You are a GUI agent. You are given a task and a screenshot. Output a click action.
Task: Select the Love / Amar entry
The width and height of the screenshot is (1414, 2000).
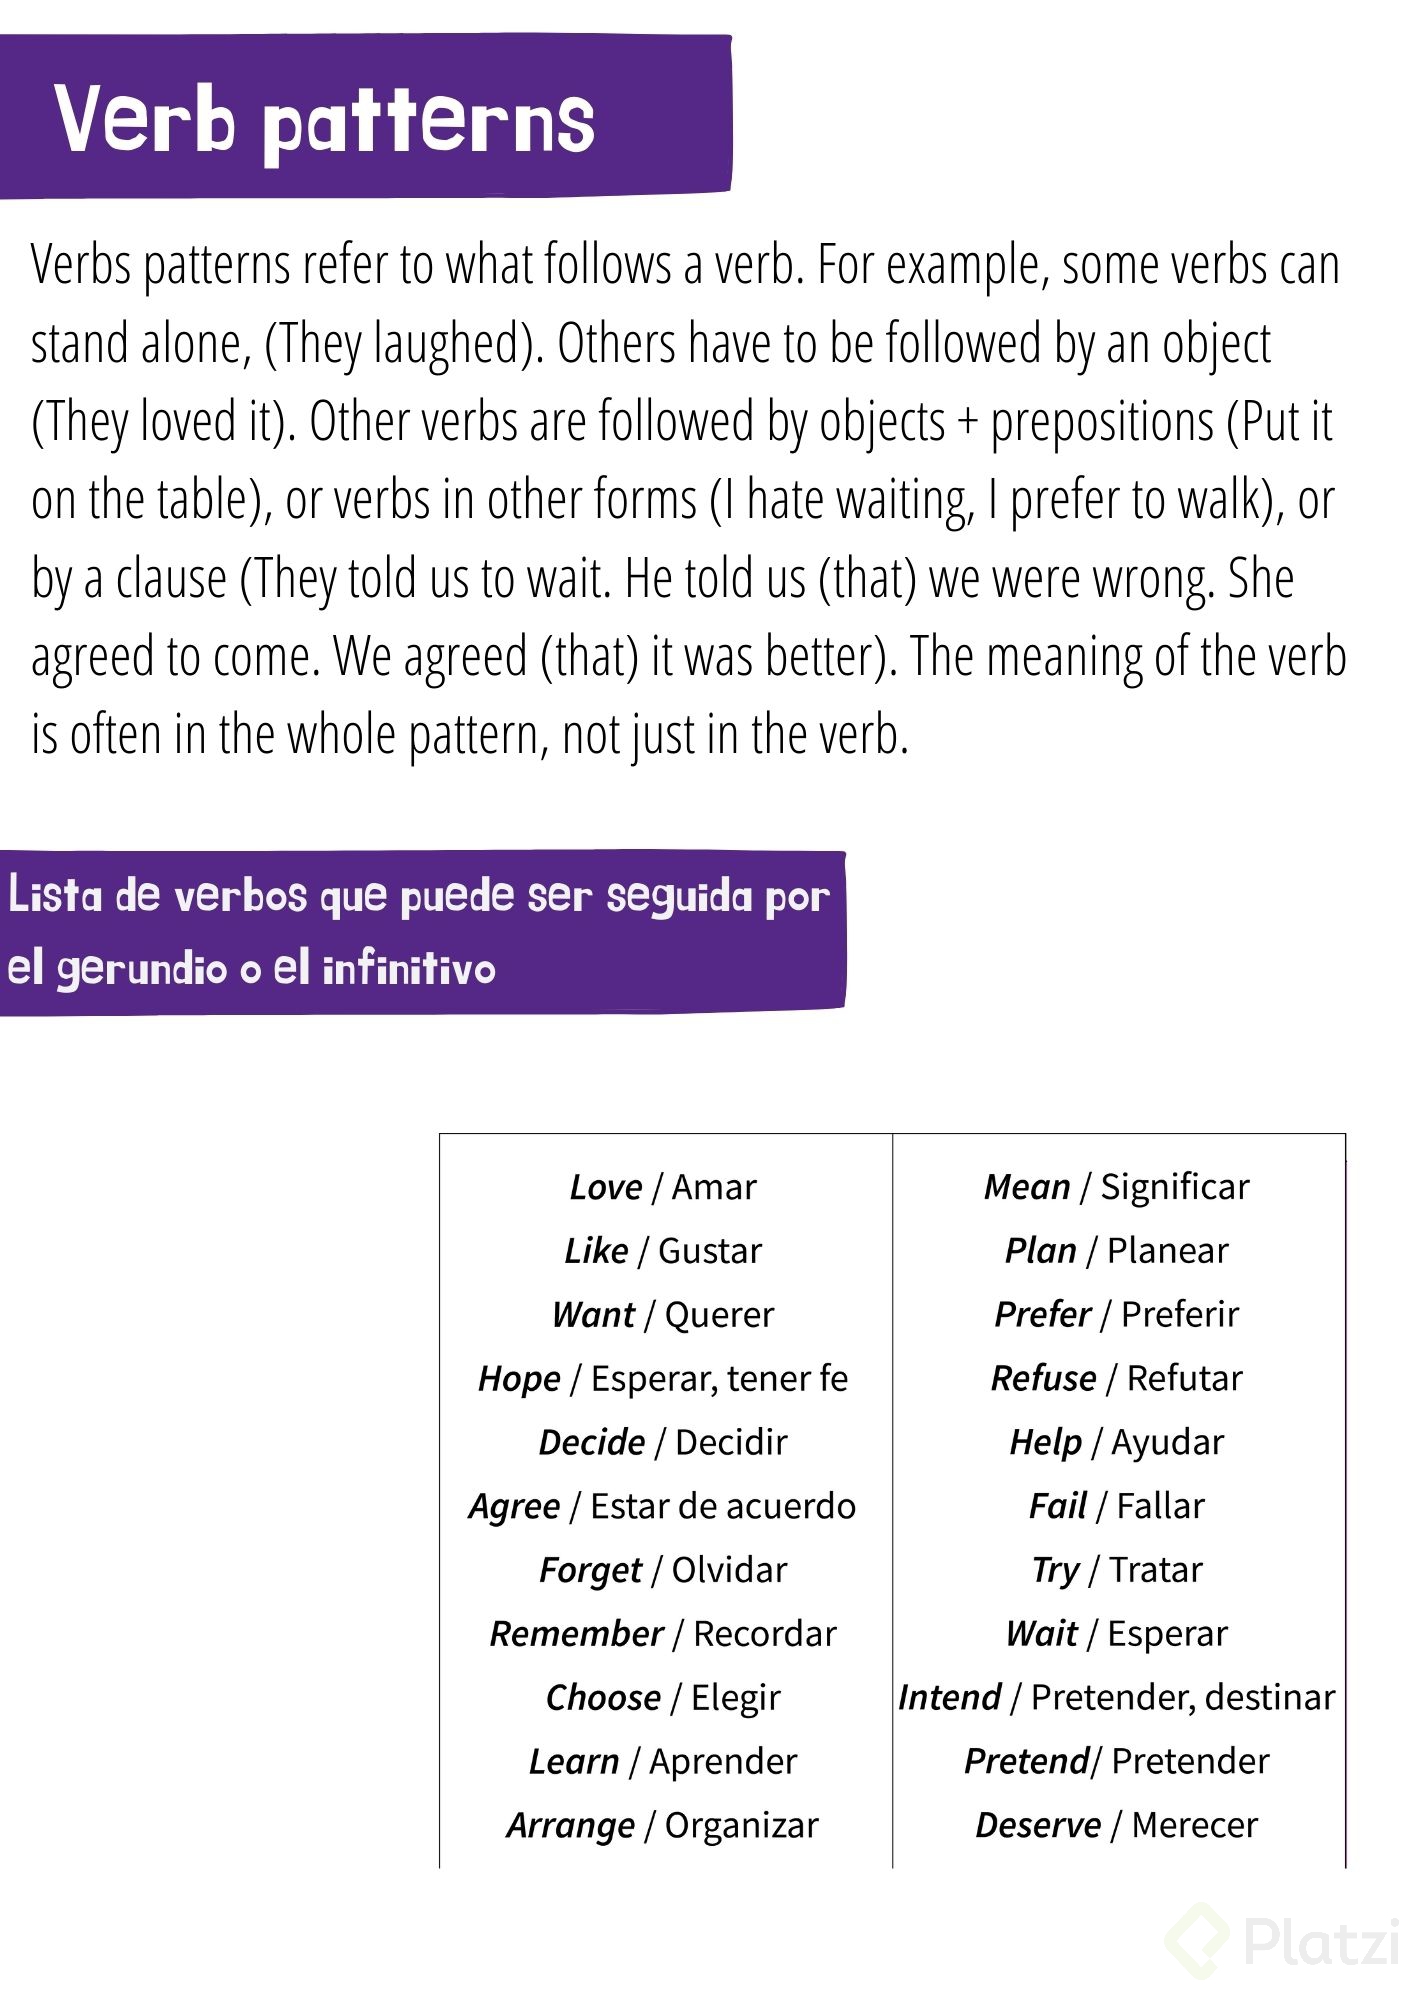tap(663, 1187)
